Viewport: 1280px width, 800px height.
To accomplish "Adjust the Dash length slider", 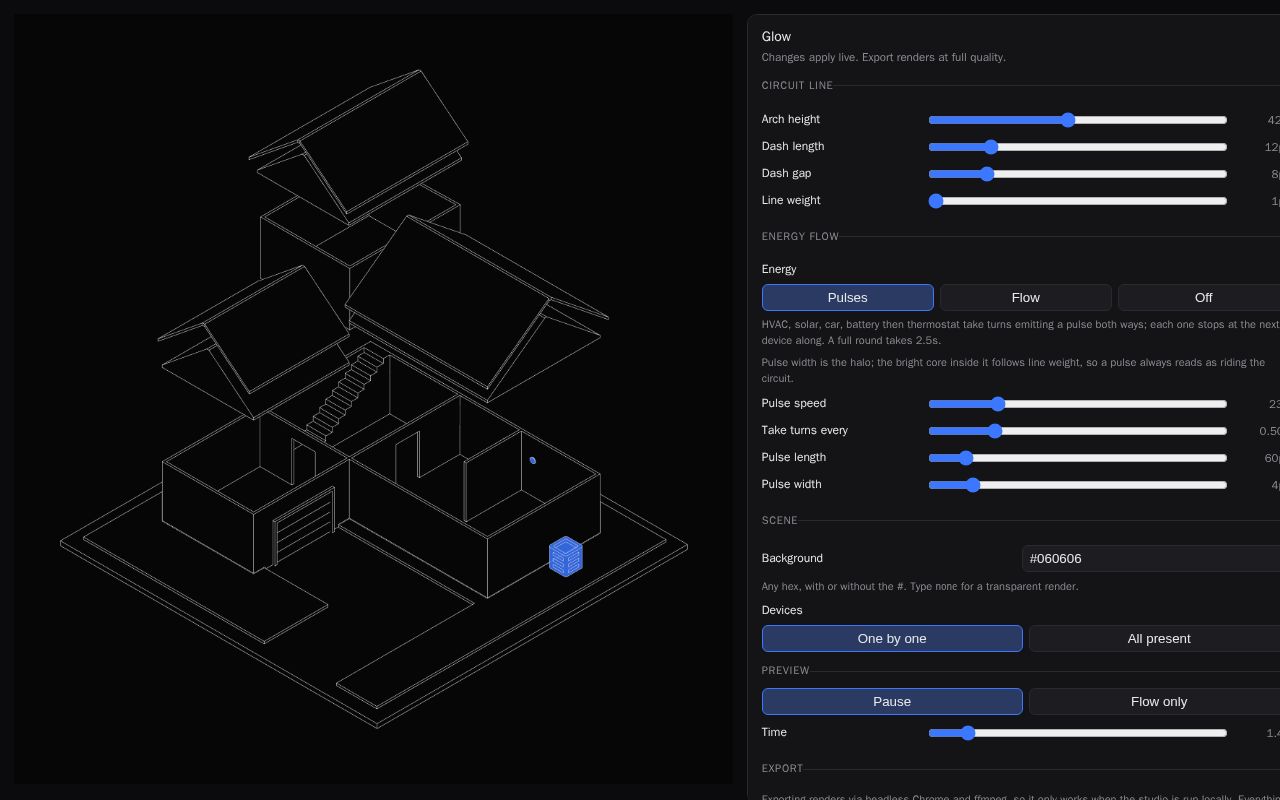I will pyautogui.click(x=1078, y=147).
